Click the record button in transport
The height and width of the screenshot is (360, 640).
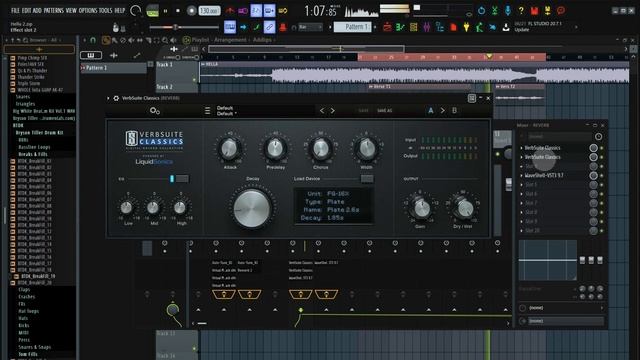tap(191, 11)
